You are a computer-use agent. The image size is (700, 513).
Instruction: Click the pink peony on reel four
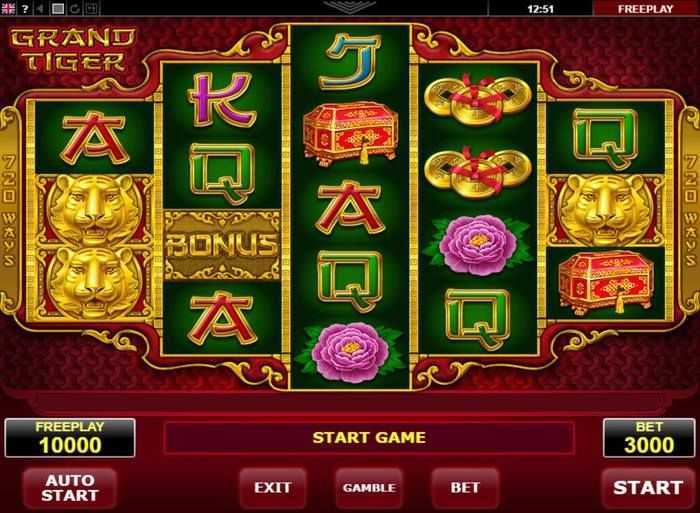[x=478, y=244]
